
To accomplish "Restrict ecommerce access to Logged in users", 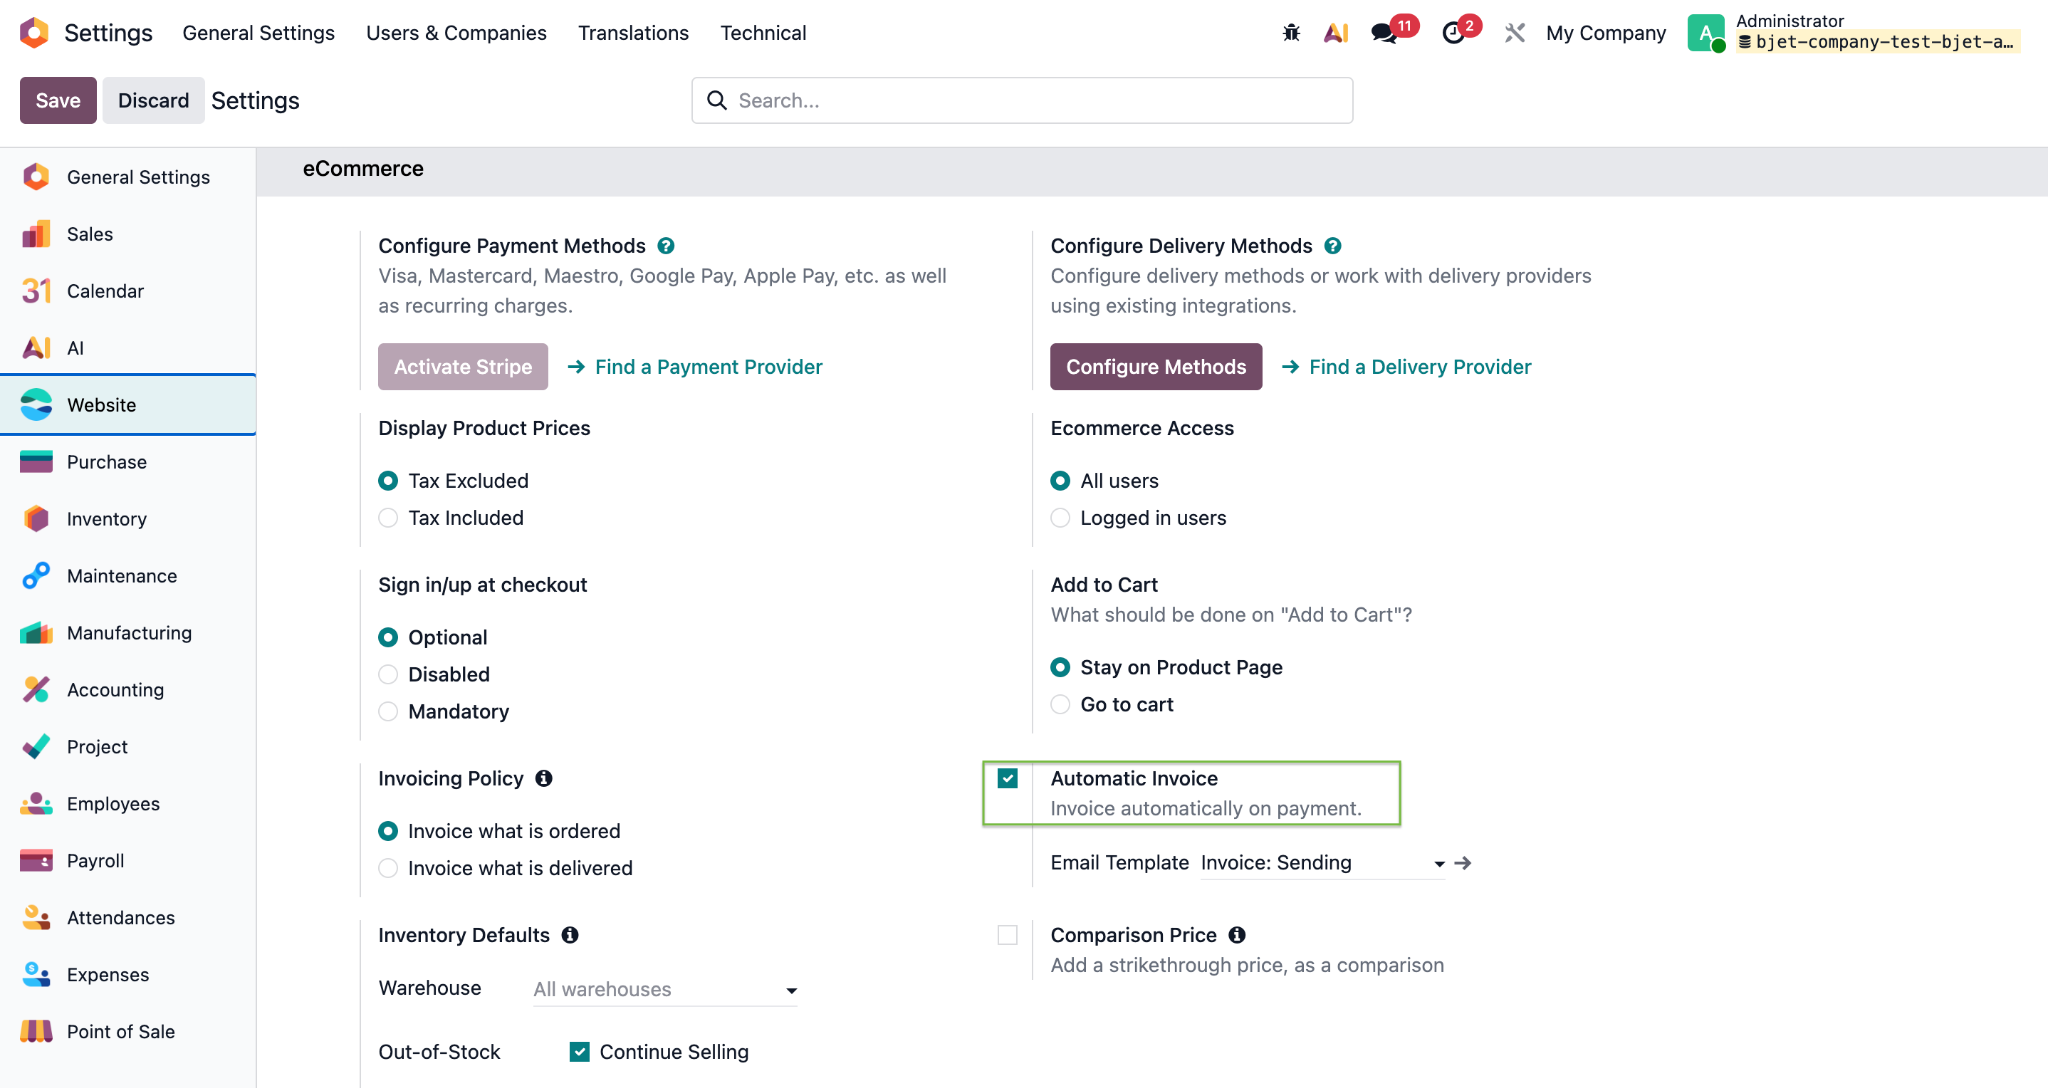I will tap(1060, 518).
